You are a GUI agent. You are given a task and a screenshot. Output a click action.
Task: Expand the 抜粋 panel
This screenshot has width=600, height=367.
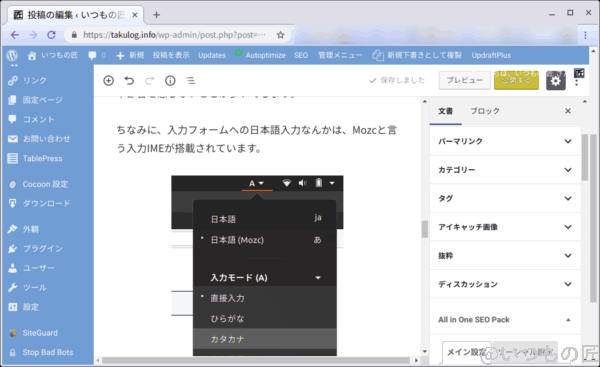coord(505,256)
